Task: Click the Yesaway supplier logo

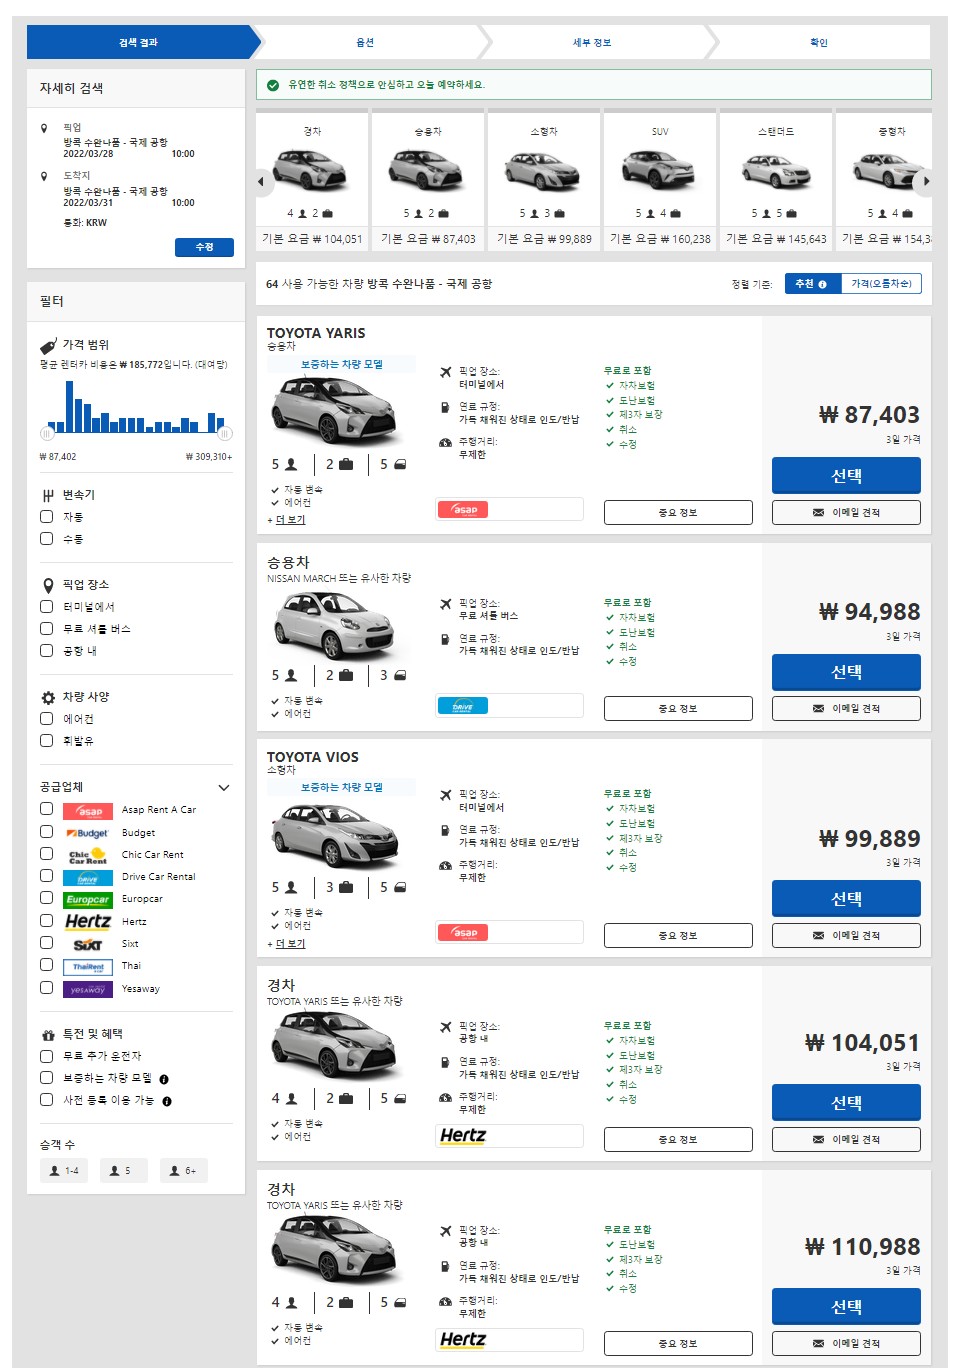Action: coord(88,989)
